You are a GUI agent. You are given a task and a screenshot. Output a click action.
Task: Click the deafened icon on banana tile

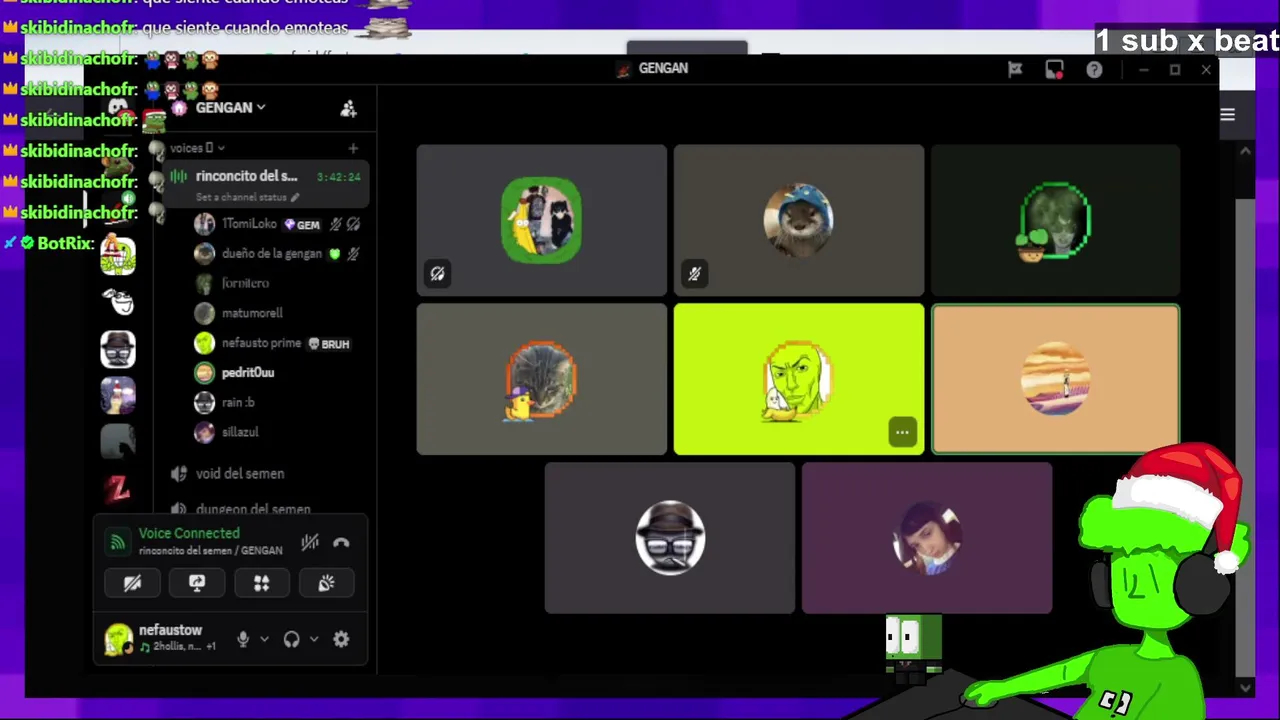coord(437,273)
